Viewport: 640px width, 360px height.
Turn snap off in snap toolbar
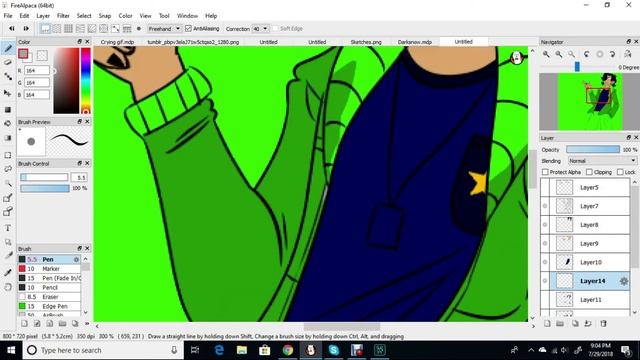[45, 29]
